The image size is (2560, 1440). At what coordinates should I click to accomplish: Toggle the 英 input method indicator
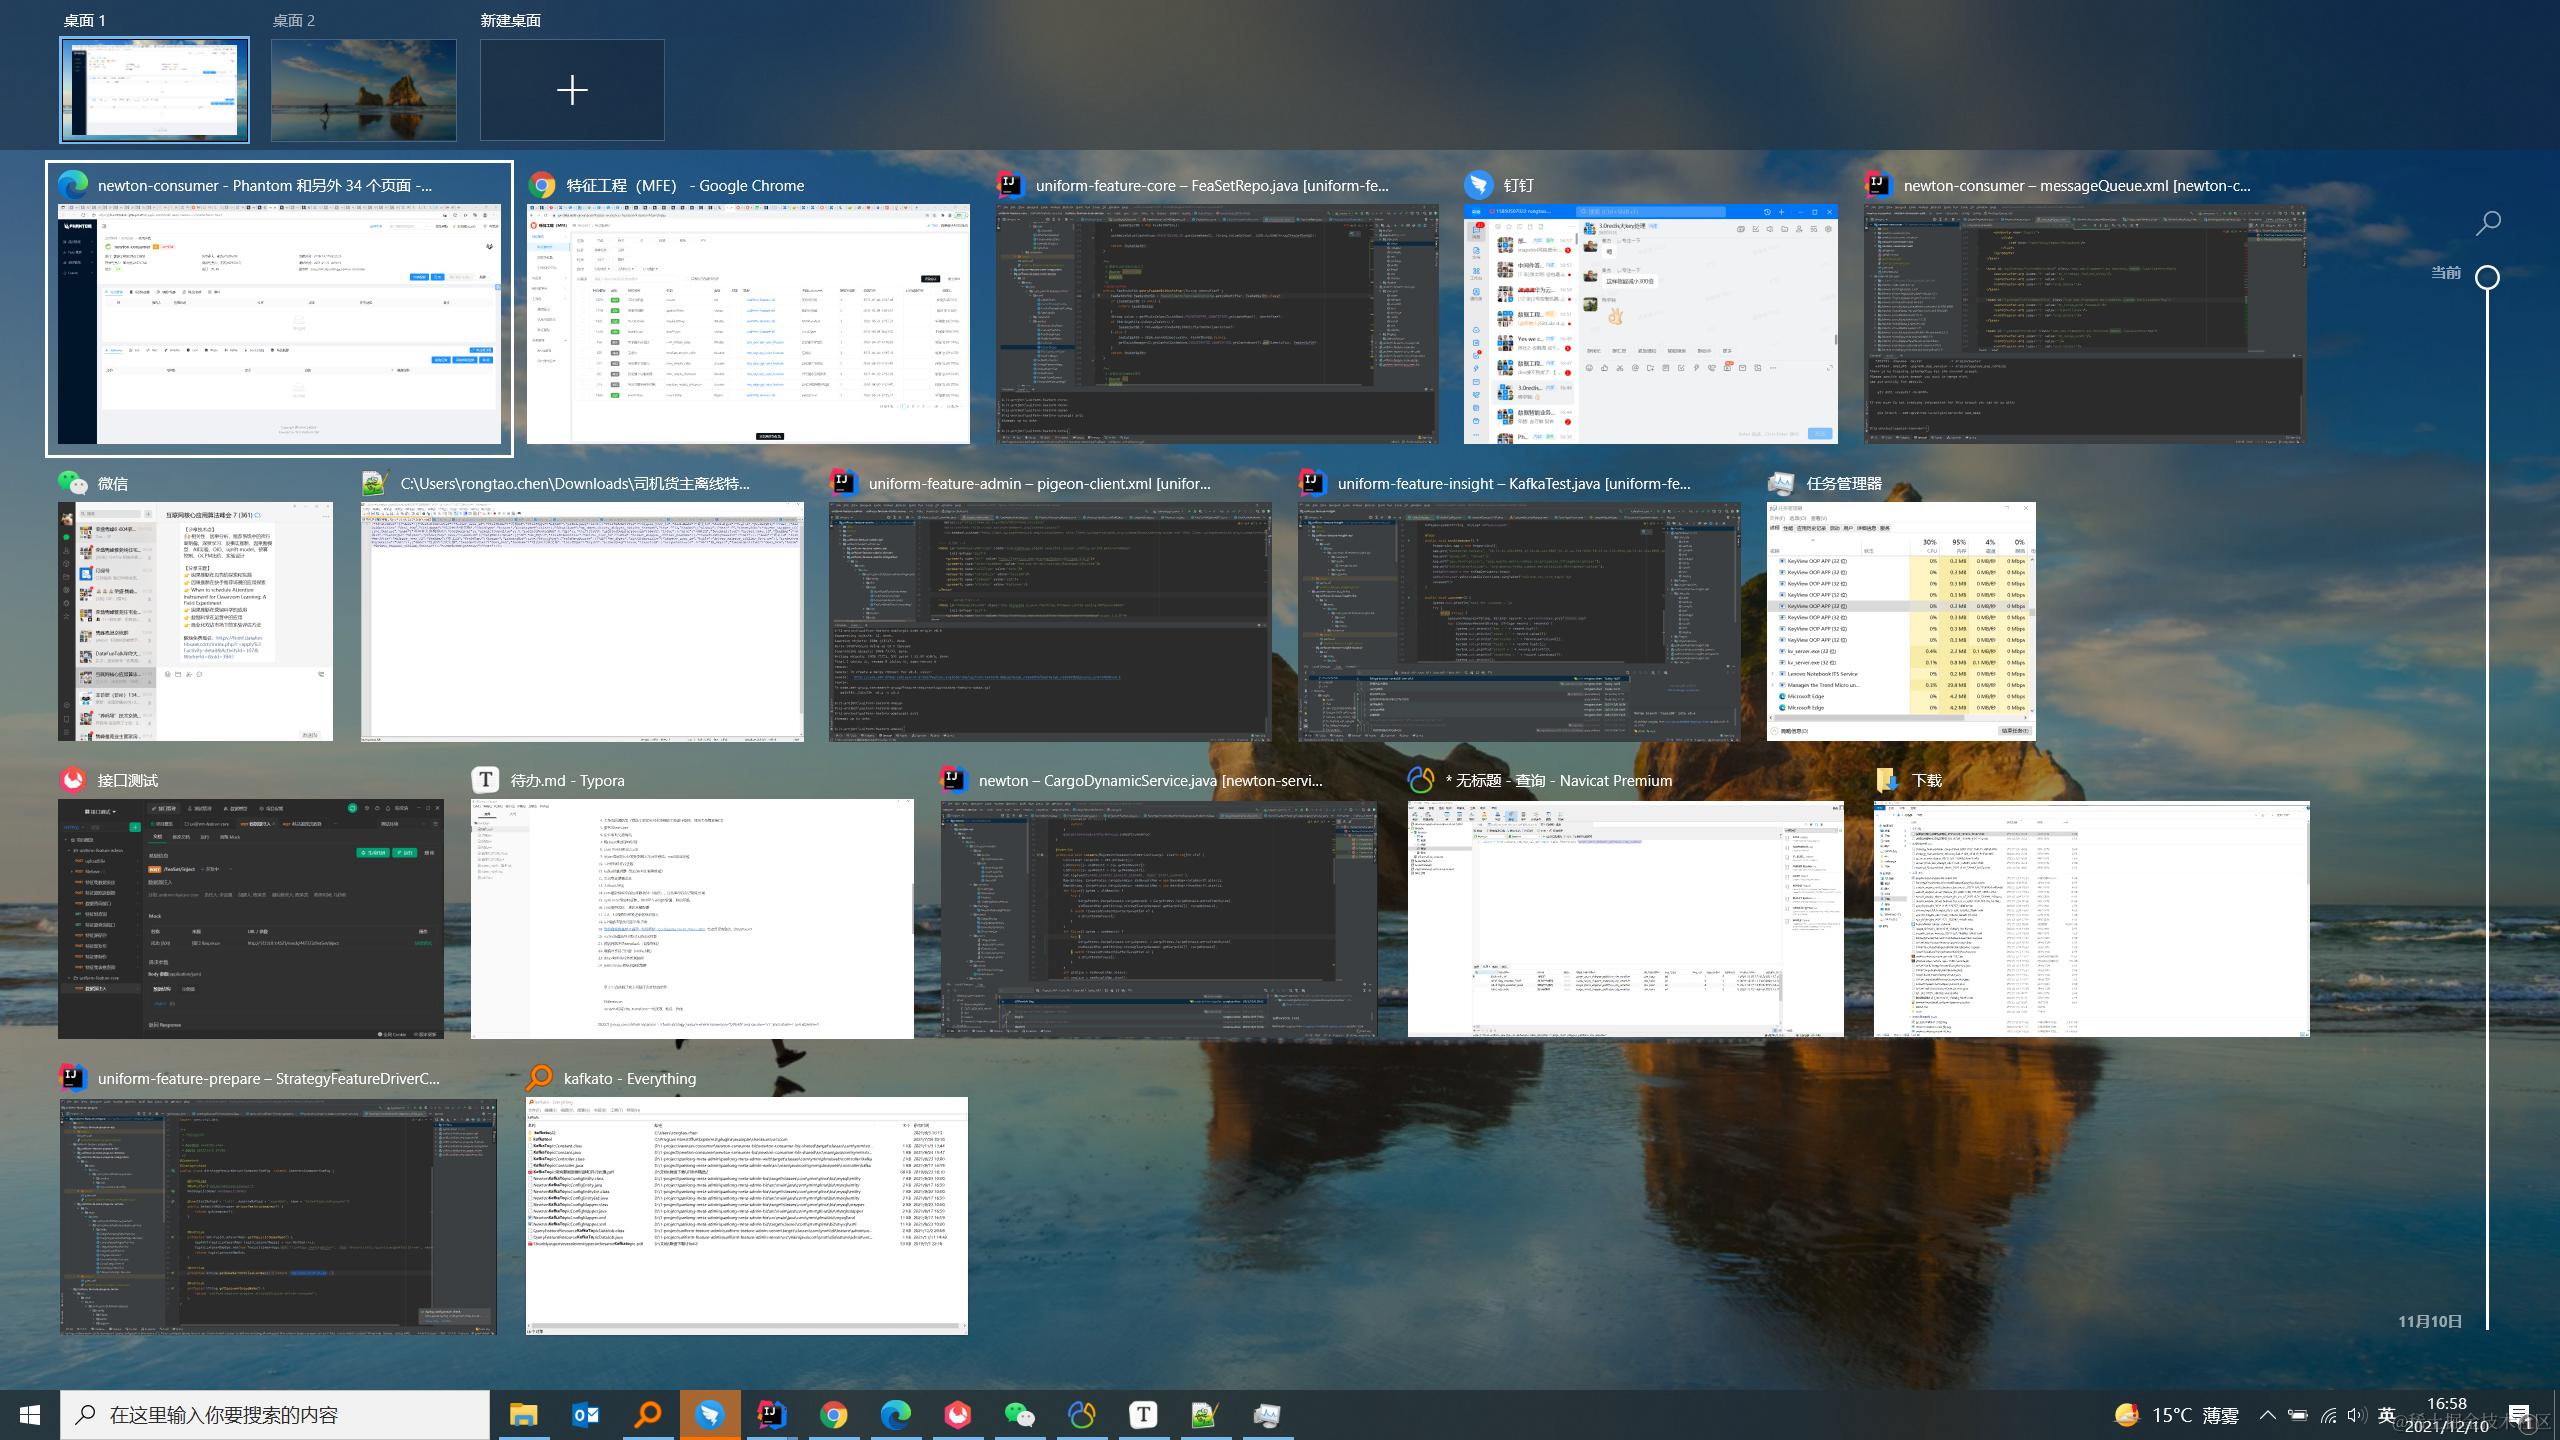click(x=2386, y=1415)
